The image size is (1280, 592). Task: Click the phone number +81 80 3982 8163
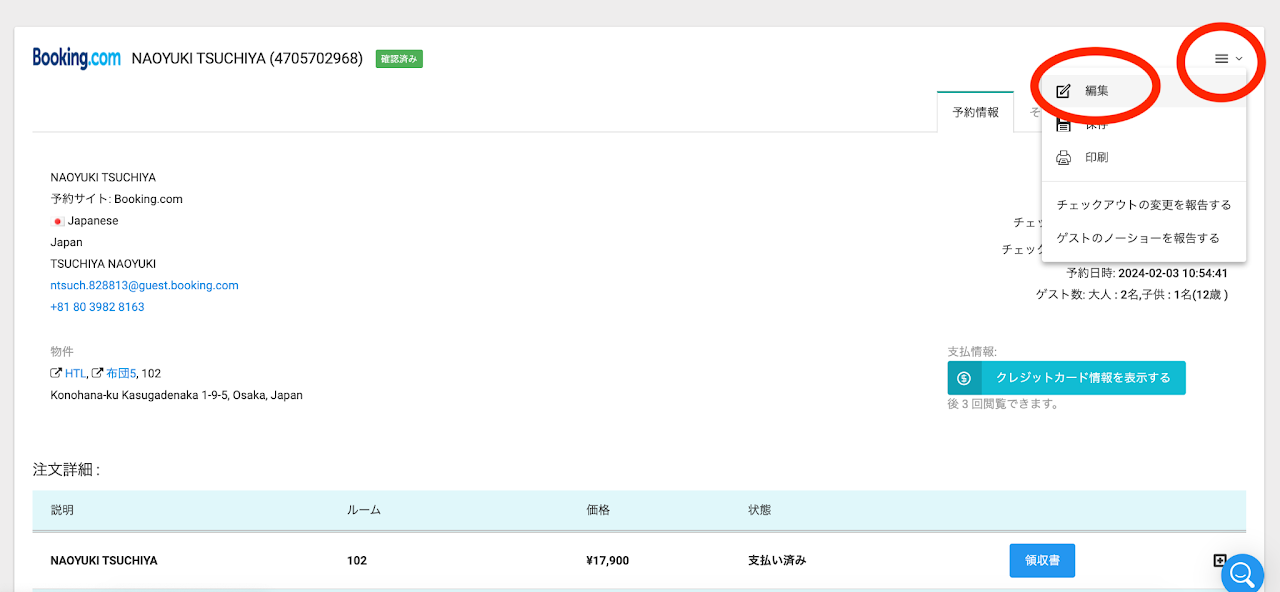97,308
